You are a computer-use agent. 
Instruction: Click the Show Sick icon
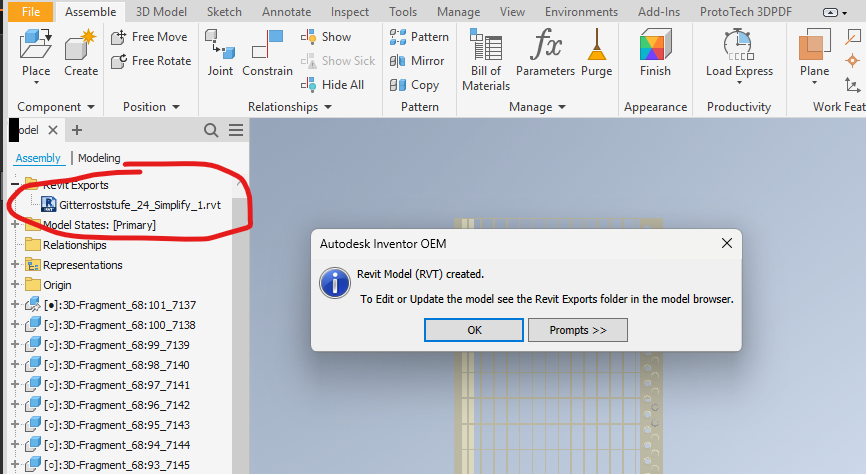308,61
